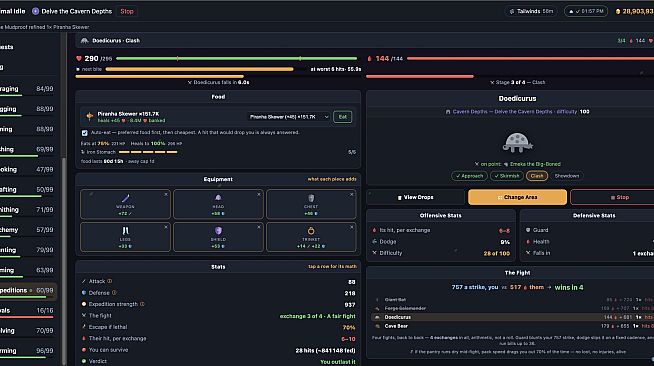This screenshot has height=366, width=654.
Task: Click the 'tap a row for its math' hint
Action: (332, 266)
